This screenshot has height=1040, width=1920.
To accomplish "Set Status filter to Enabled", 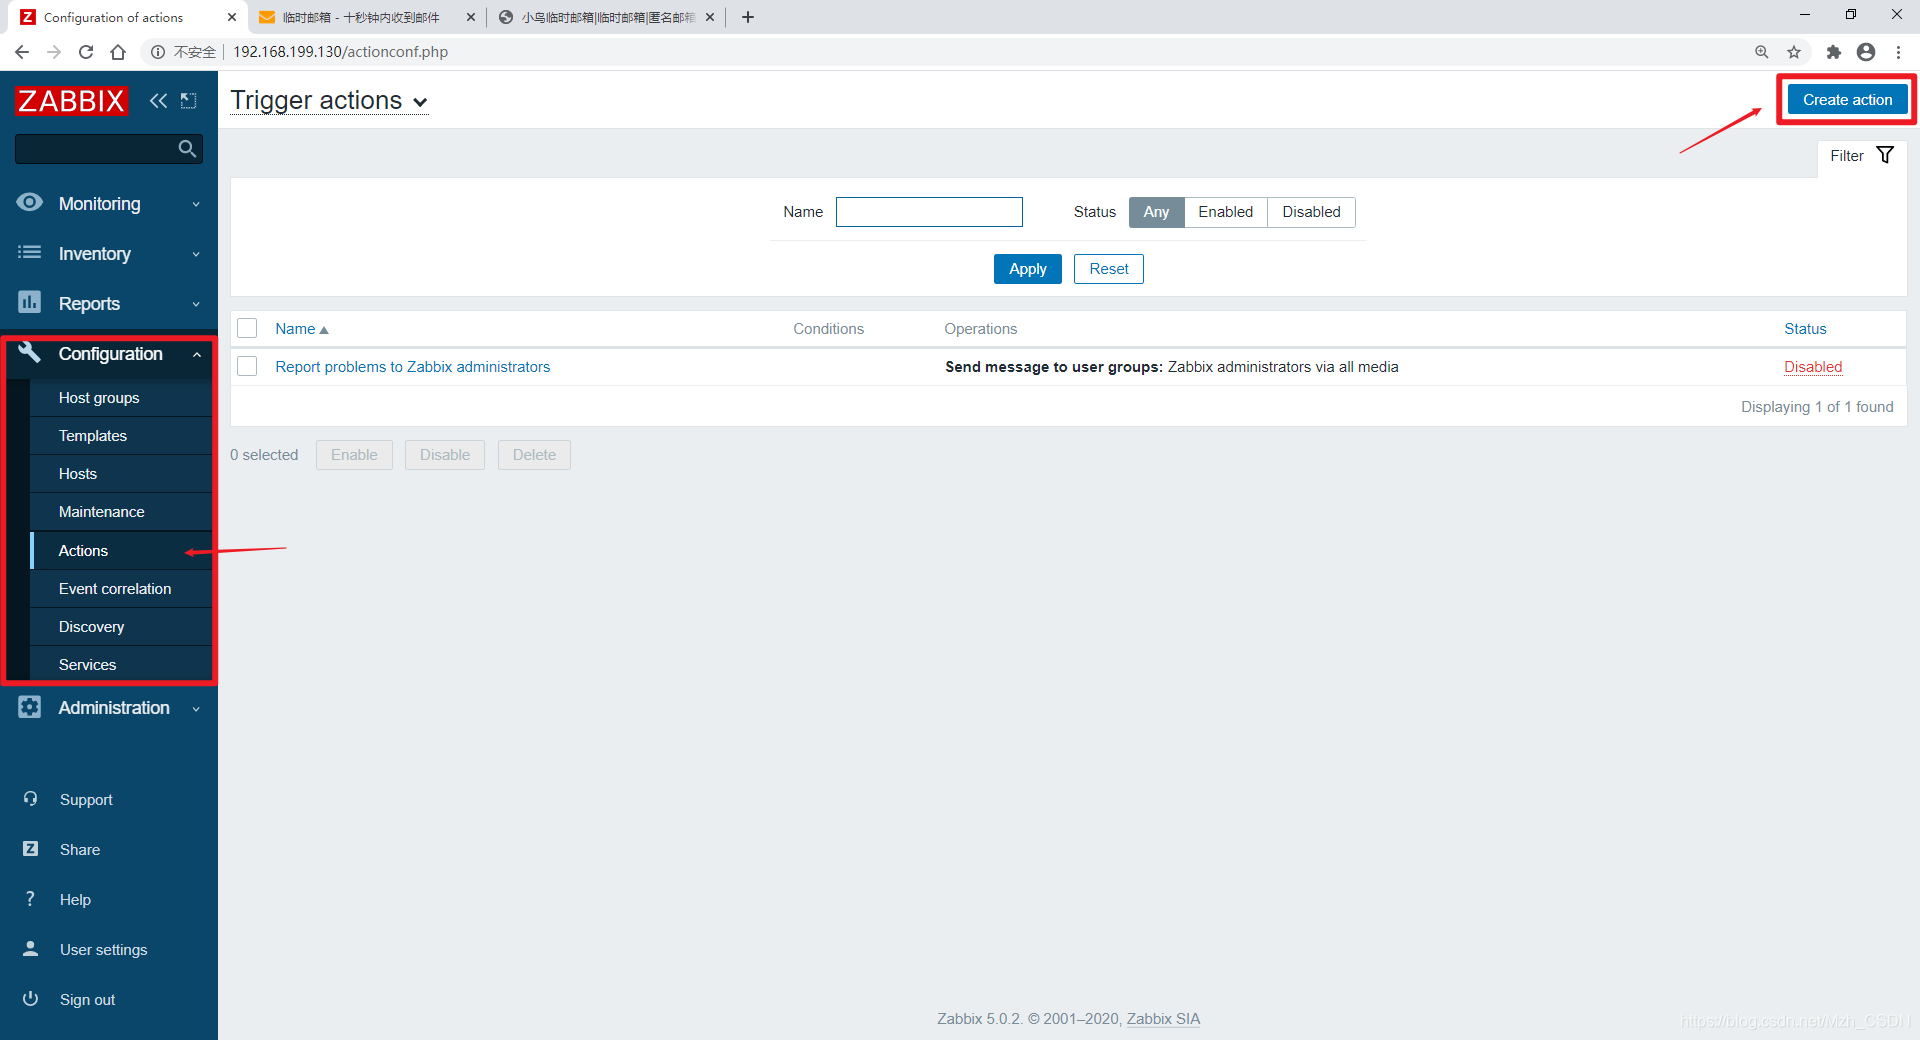I will click(x=1225, y=212).
